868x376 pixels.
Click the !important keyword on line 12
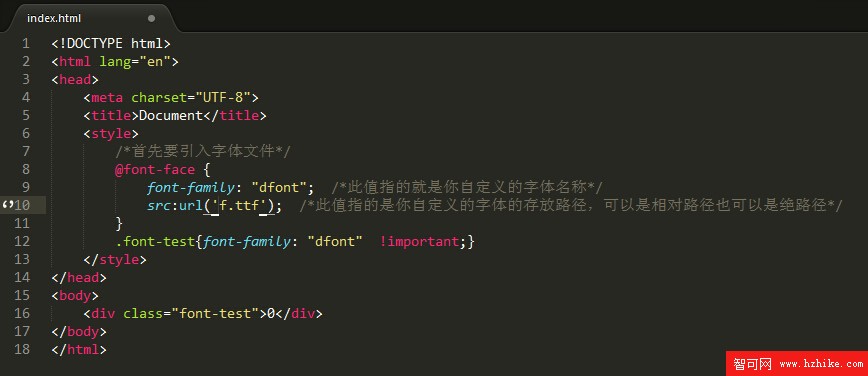coord(420,241)
